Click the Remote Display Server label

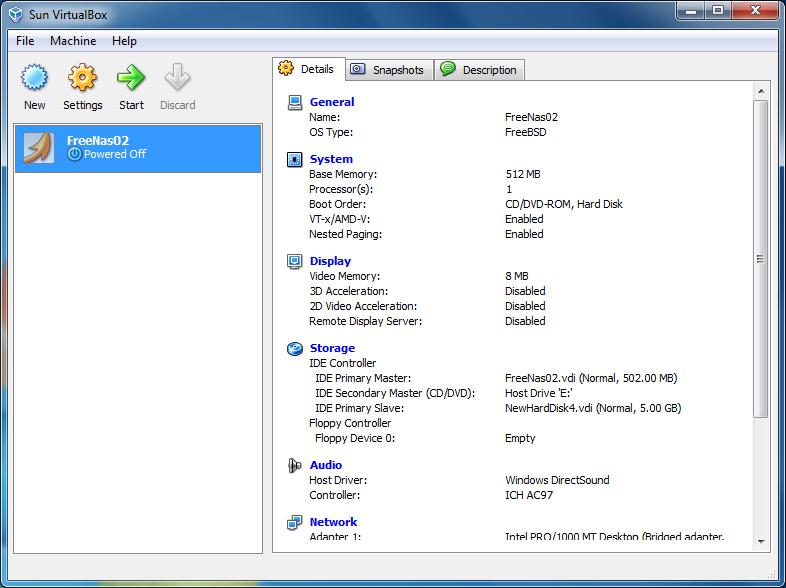365,321
